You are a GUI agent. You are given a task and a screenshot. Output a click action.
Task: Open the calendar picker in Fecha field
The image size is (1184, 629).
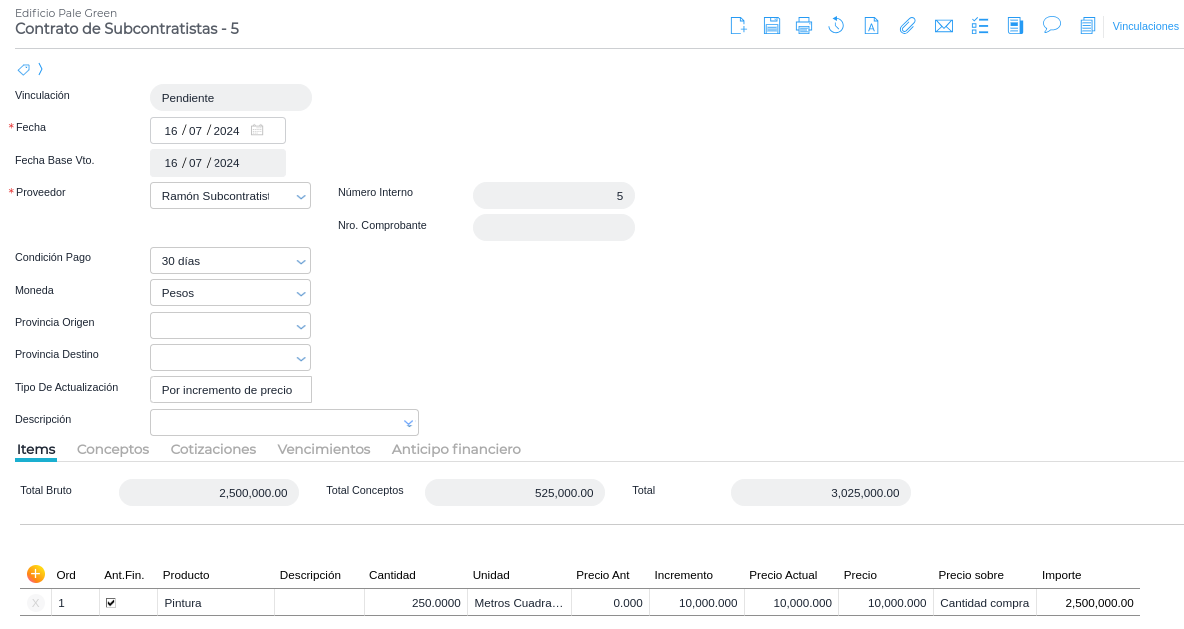pyautogui.click(x=257, y=130)
